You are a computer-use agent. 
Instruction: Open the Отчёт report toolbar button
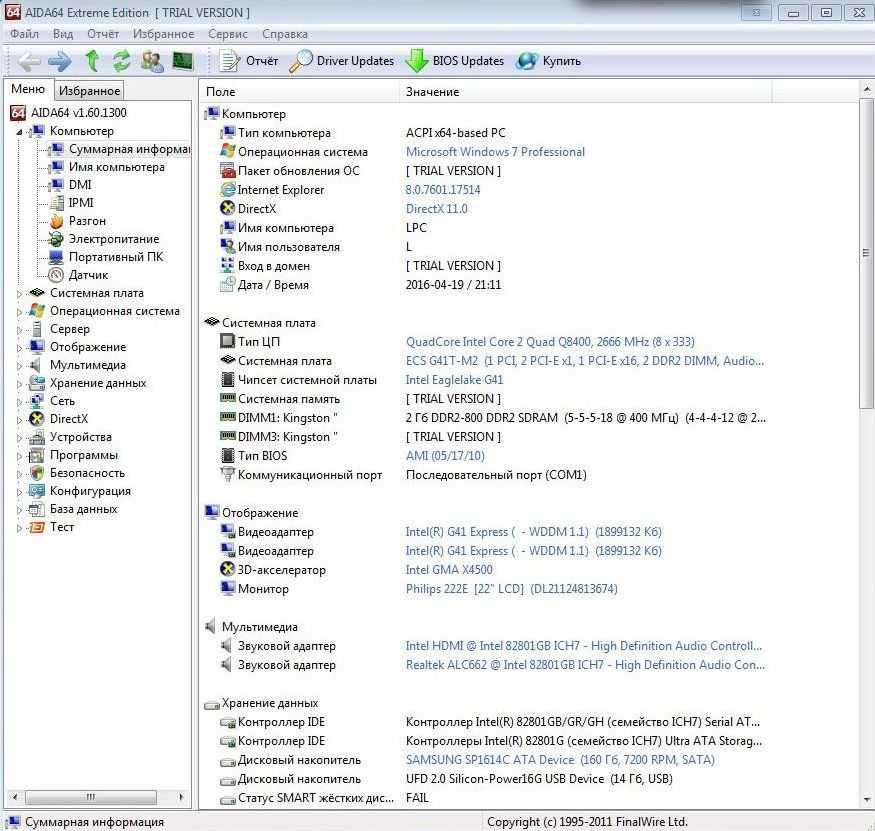tap(248, 61)
